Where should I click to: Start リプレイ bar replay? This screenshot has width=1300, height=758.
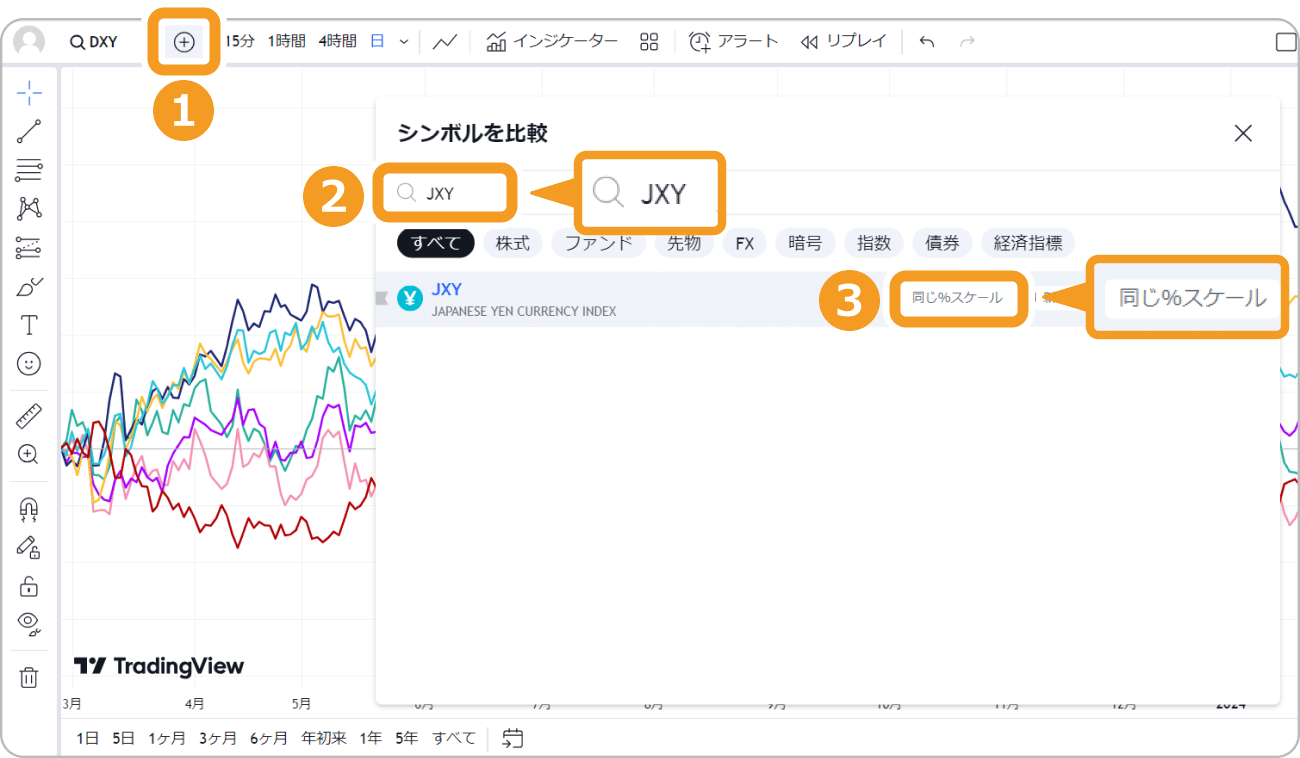tap(844, 41)
